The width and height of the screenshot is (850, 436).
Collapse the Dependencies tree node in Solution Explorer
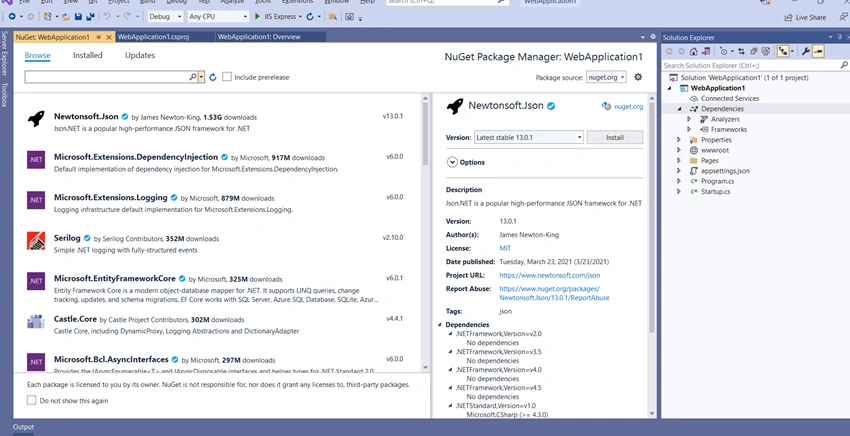click(x=679, y=108)
